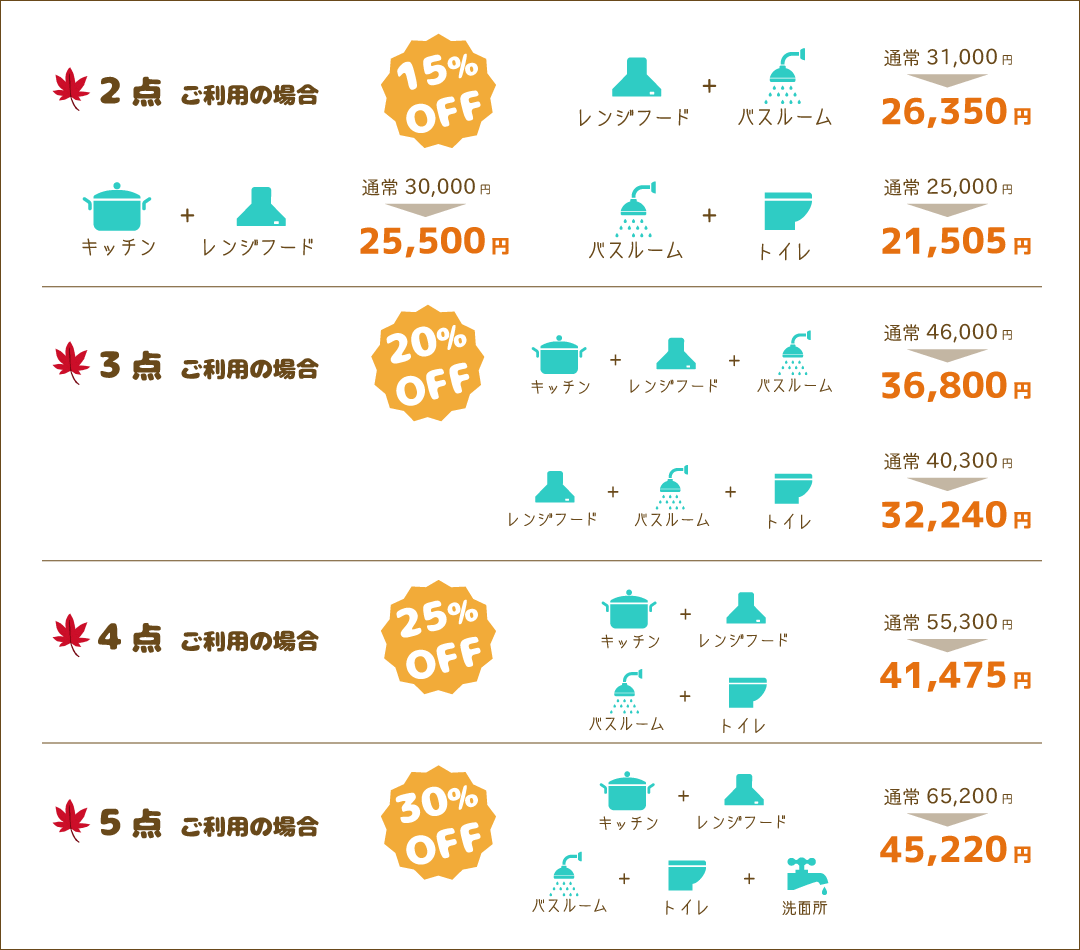1080x950 pixels.
Task: Click the maple leaf beside 5点
Action: (x=71, y=821)
